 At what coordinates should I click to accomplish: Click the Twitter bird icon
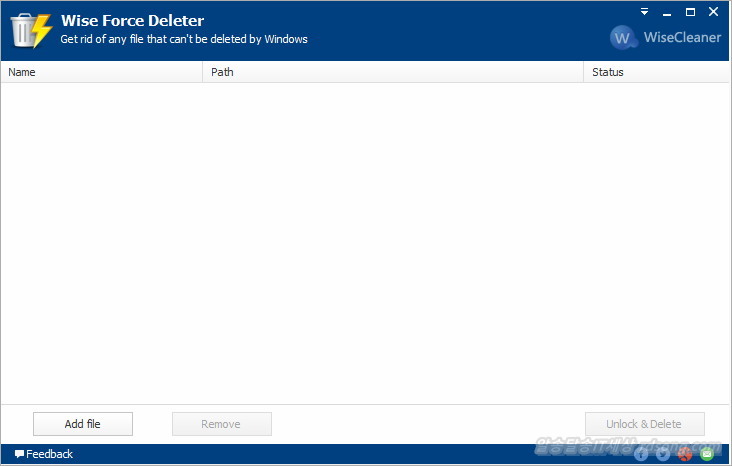coord(663,454)
